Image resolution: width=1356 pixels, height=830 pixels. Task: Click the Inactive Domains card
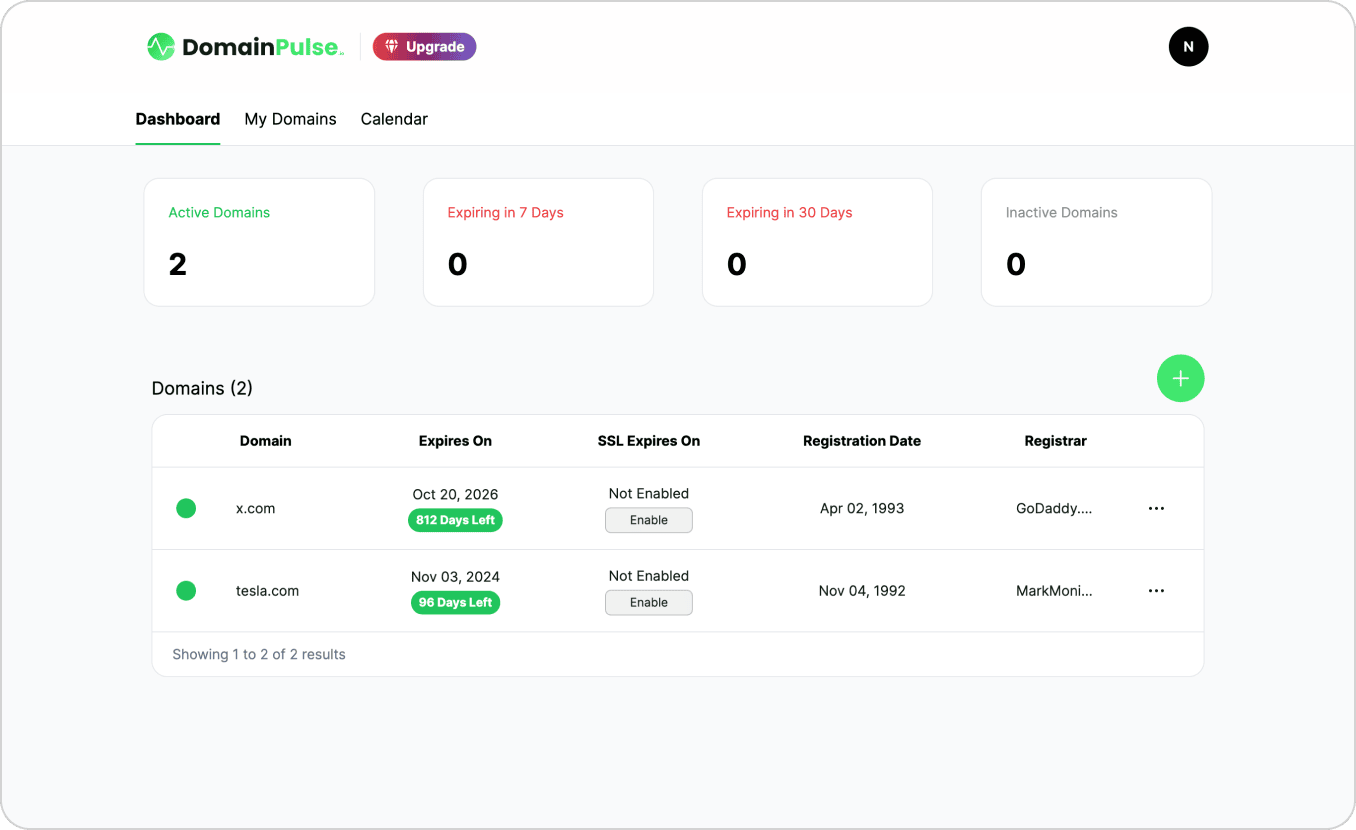(1096, 242)
